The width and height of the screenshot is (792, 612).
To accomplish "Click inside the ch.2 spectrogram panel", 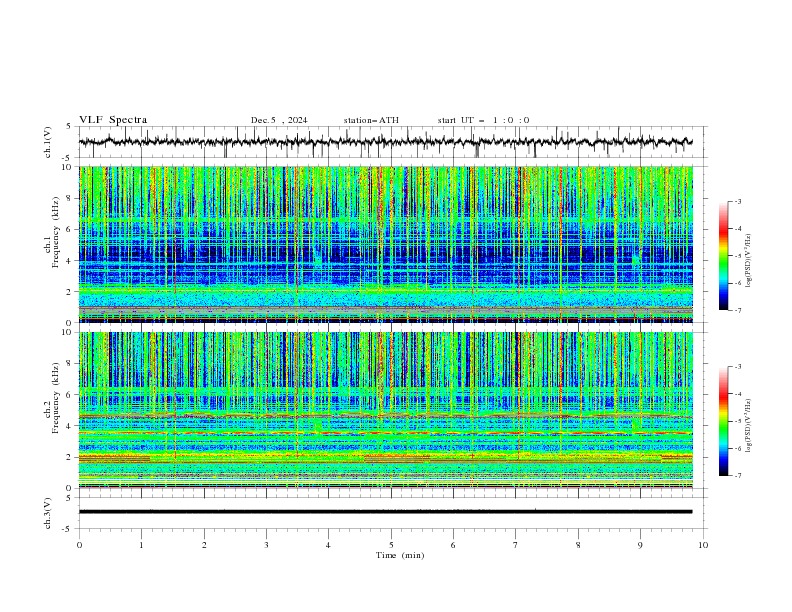I will click(385, 410).
